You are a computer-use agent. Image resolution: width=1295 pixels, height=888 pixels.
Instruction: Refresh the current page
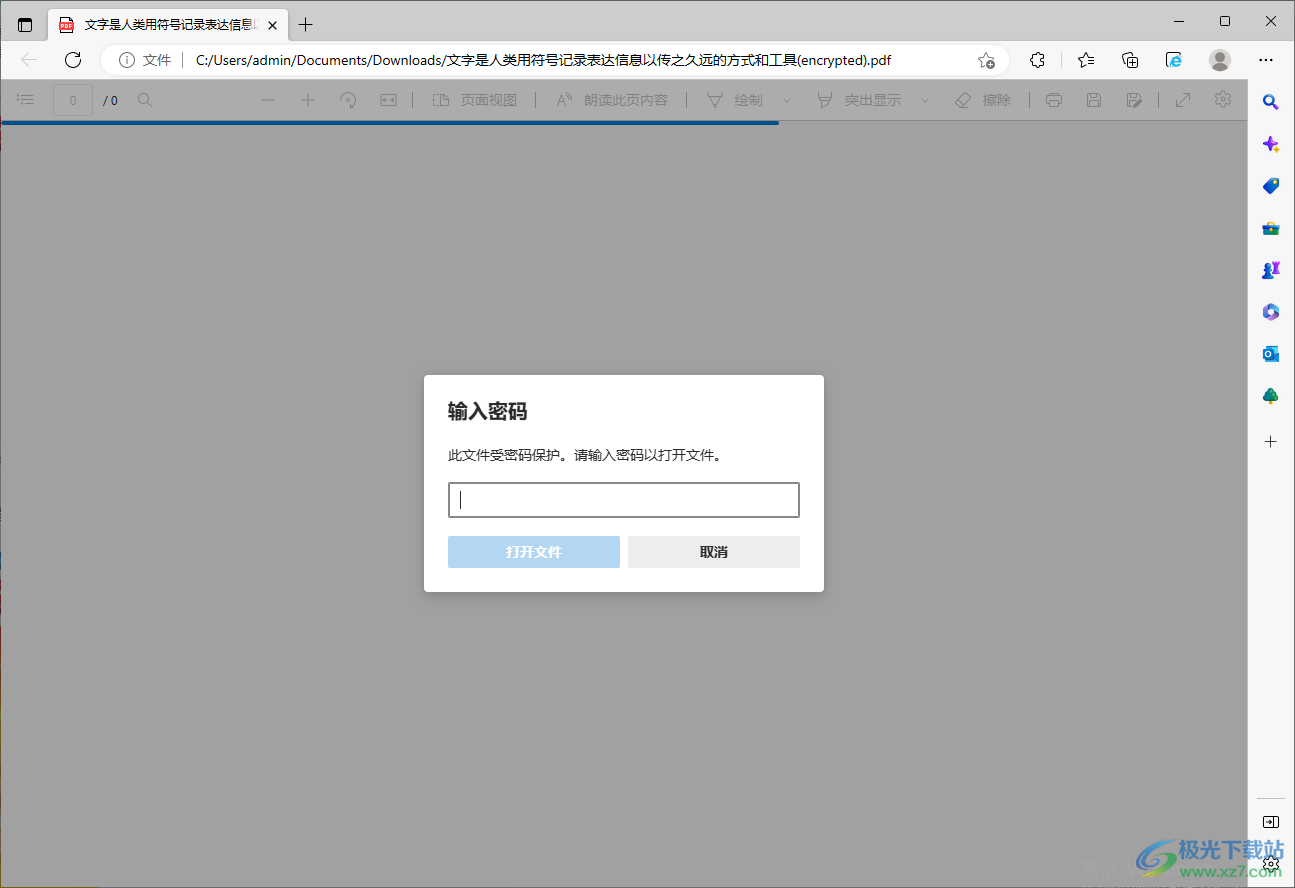[73, 60]
